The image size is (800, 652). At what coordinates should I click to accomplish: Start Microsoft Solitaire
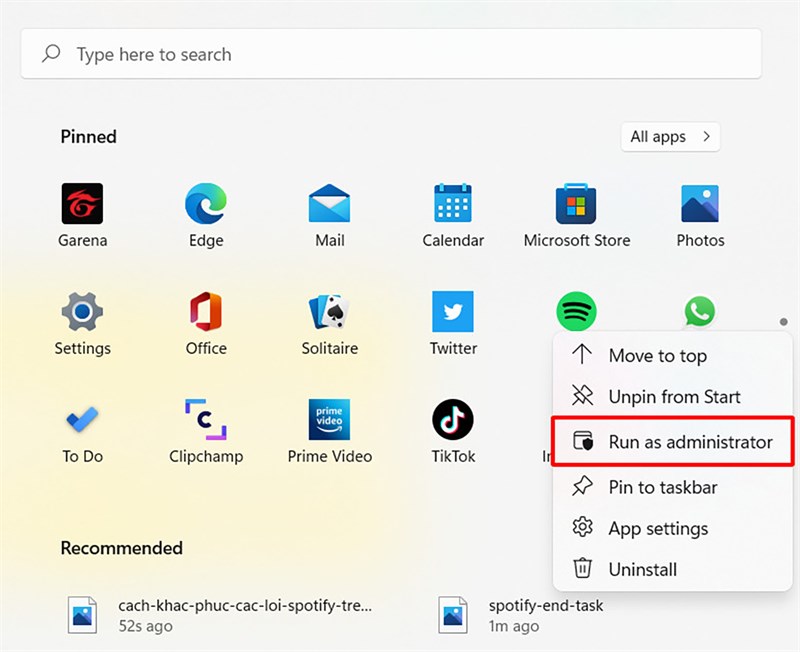point(329,313)
